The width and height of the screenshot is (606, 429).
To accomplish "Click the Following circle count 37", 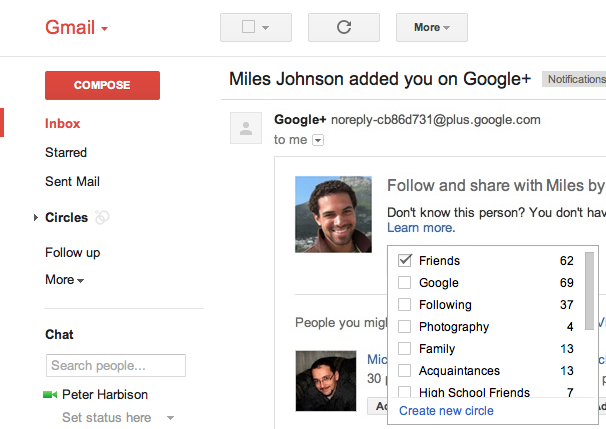I will (567, 305).
